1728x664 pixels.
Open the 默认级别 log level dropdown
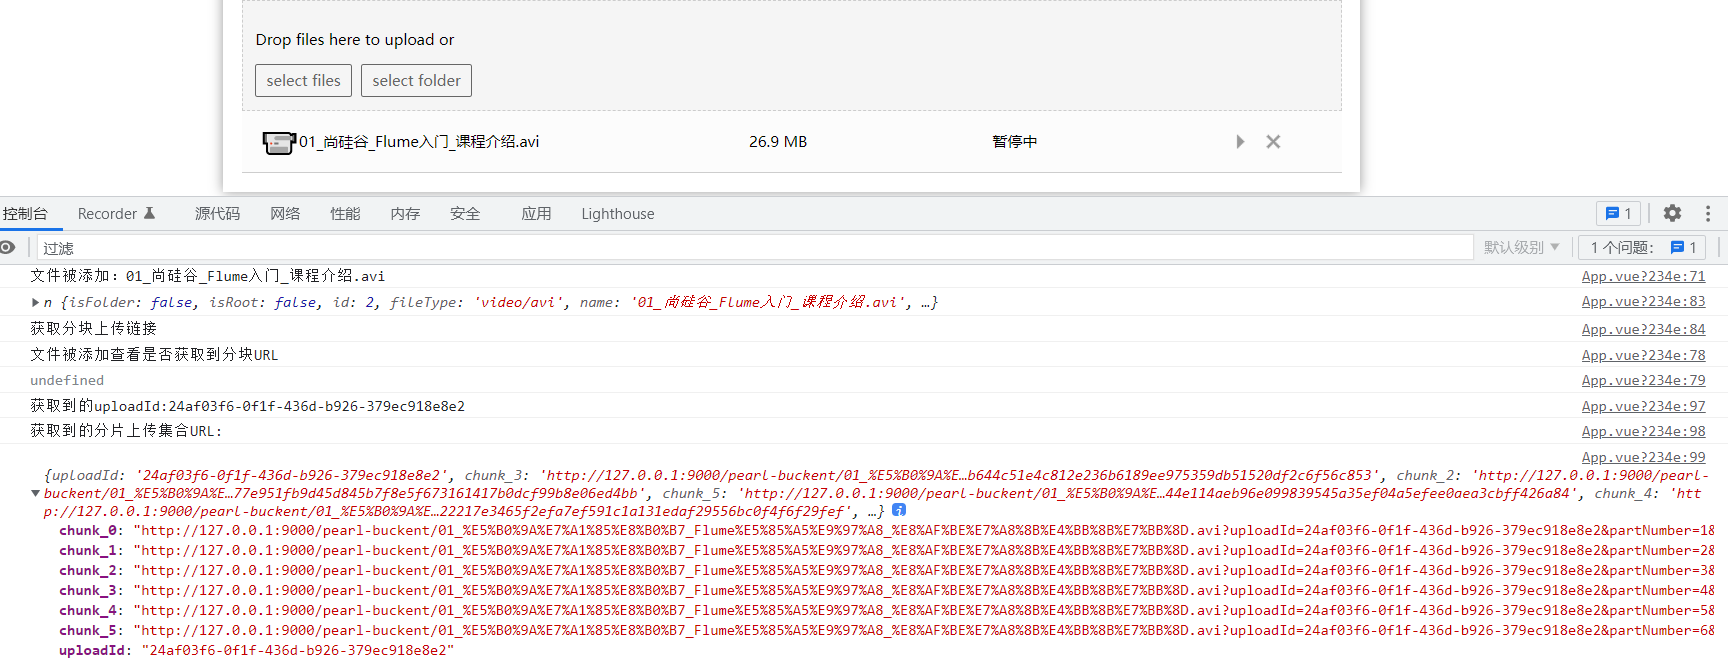(x=1521, y=247)
